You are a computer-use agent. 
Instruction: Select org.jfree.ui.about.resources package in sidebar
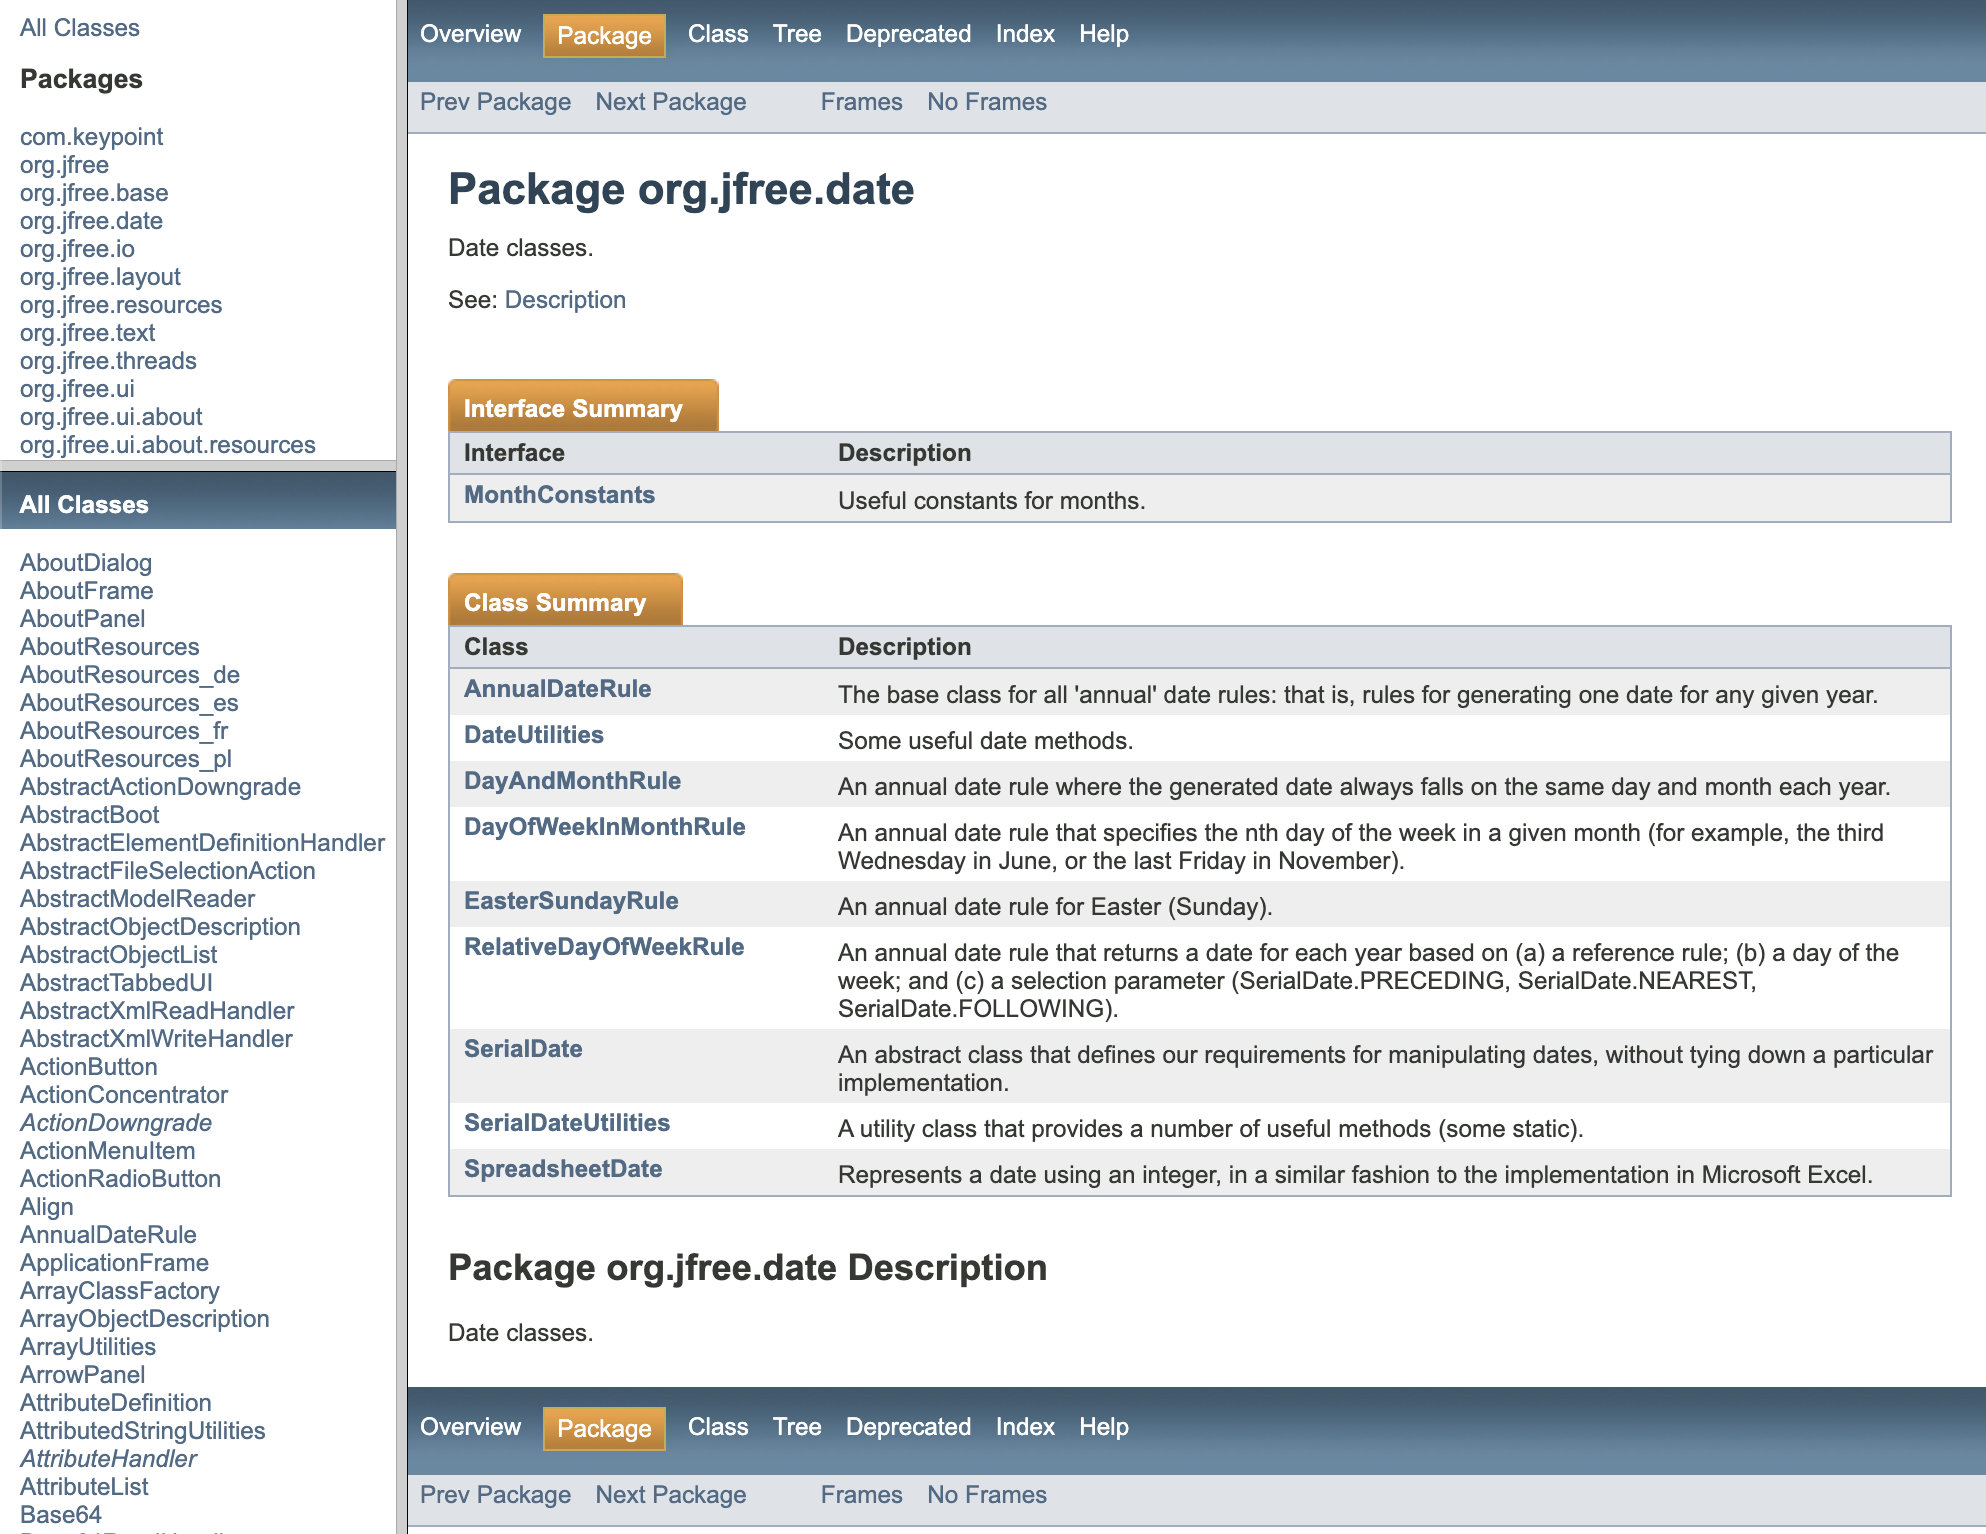click(167, 445)
